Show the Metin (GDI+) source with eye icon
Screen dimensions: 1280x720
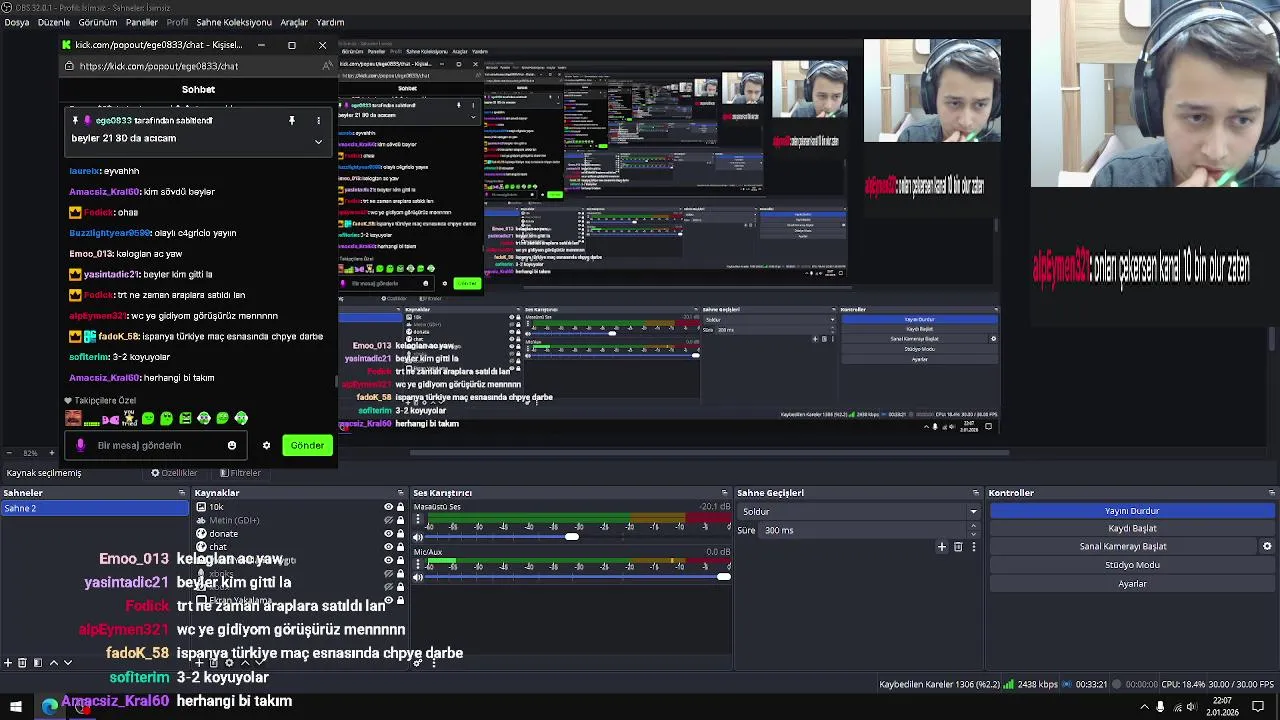(x=388, y=520)
